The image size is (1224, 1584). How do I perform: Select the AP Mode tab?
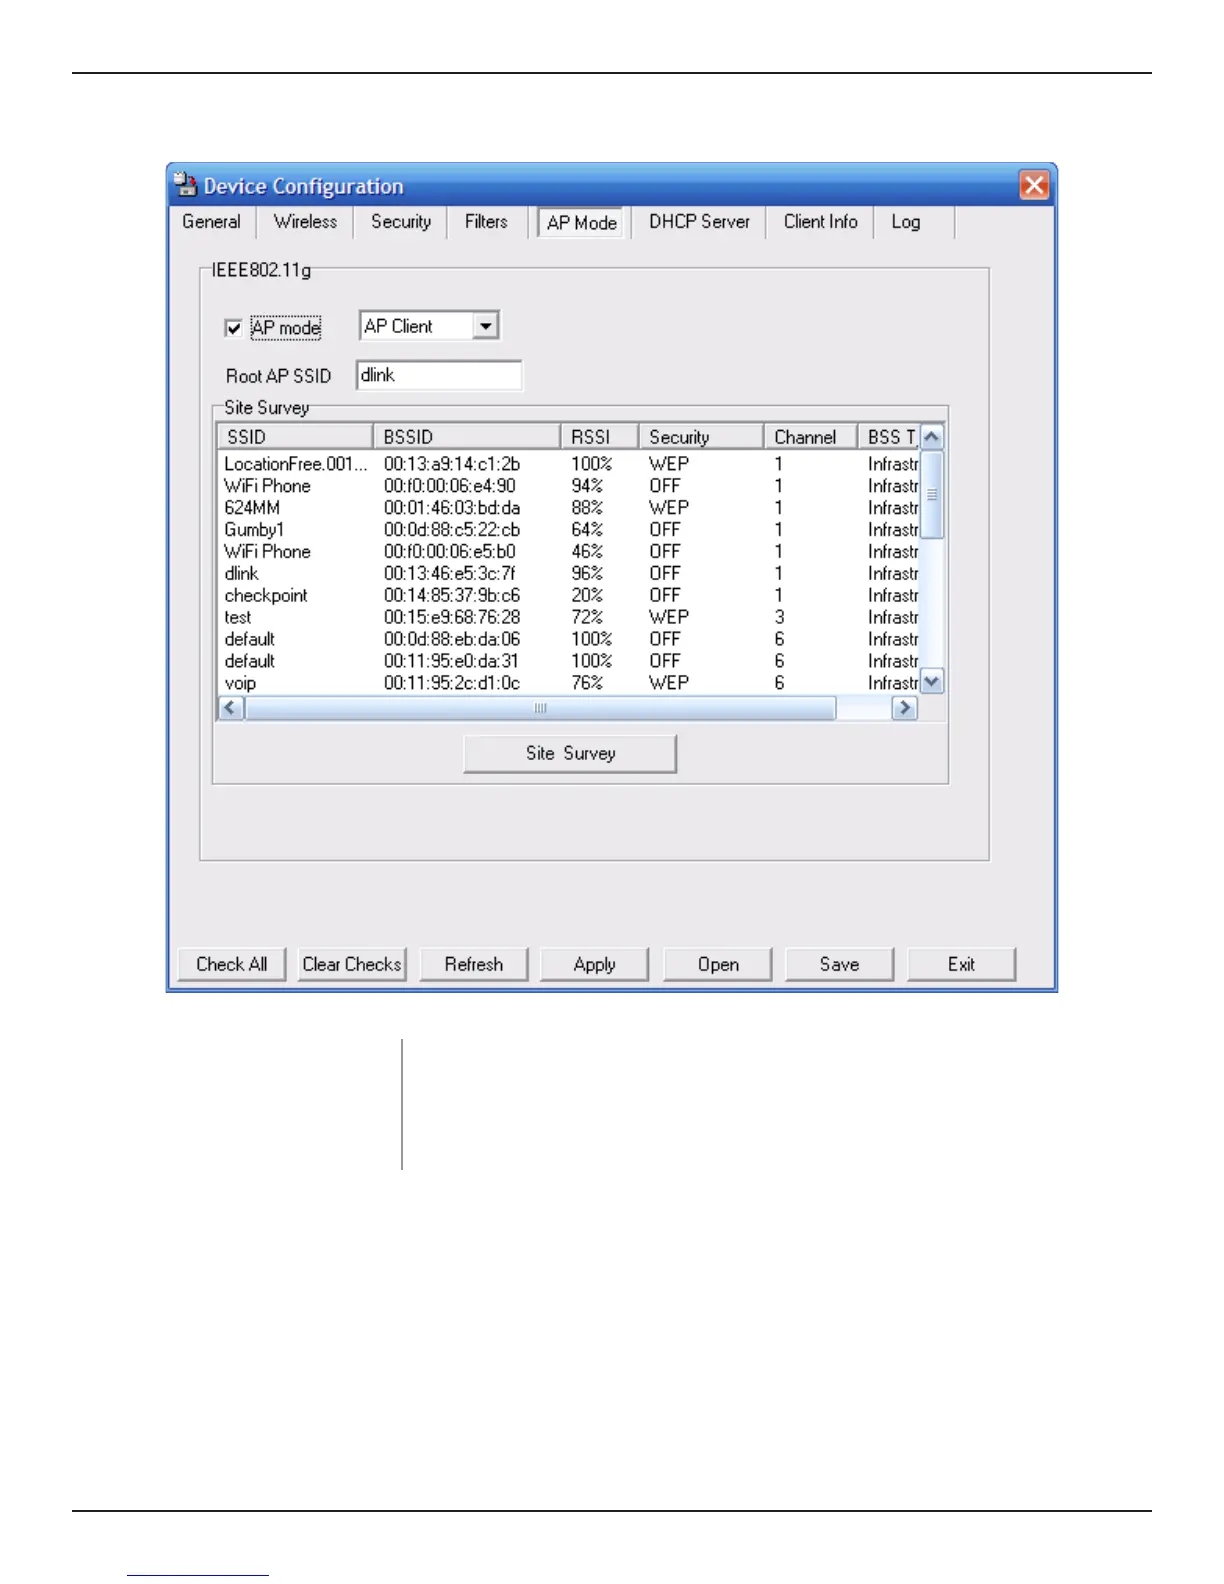pos(581,223)
